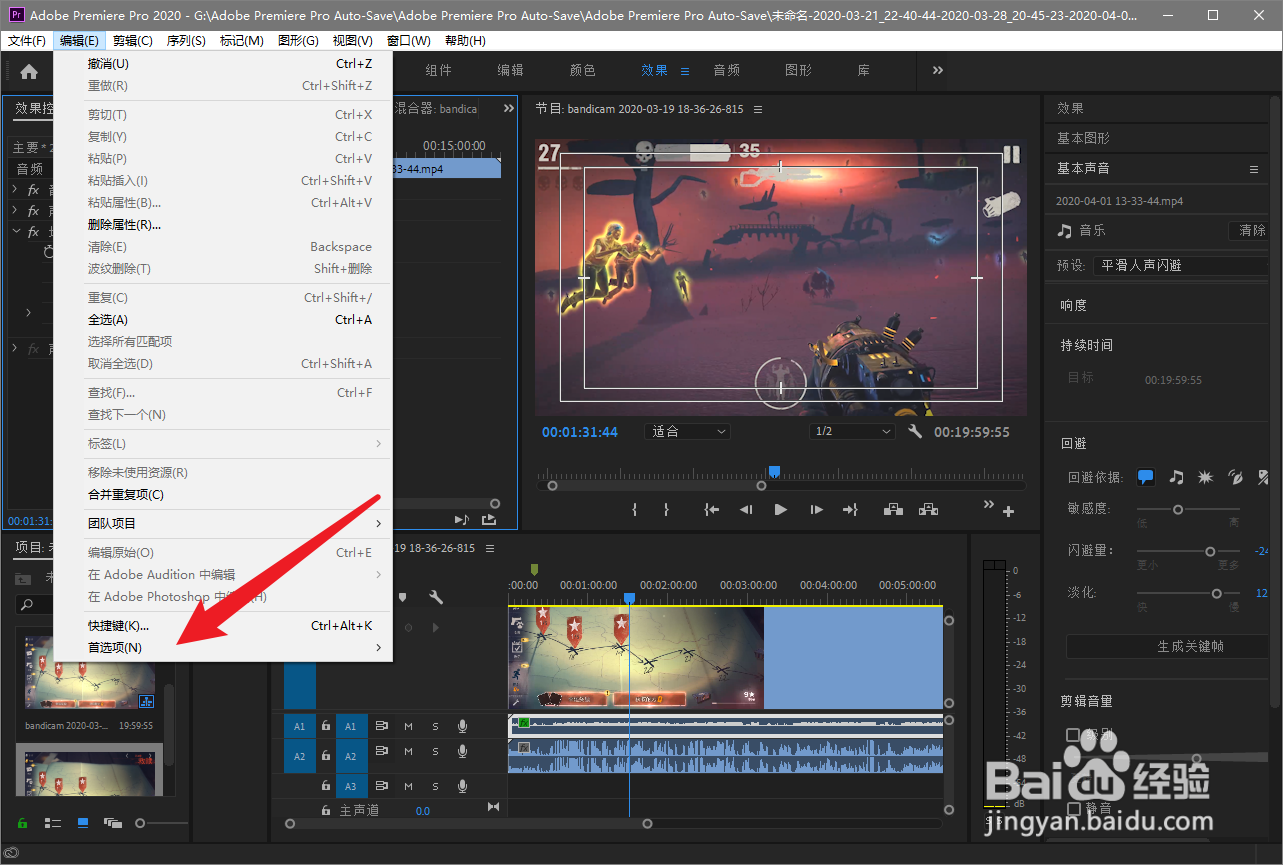Open the 平滑人声闪避 preset dropdown

click(x=1179, y=265)
